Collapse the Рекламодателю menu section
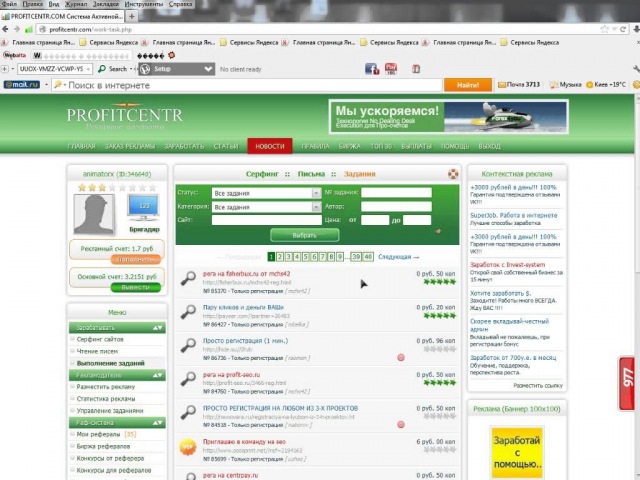The width and height of the screenshot is (640, 480). point(158,375)
